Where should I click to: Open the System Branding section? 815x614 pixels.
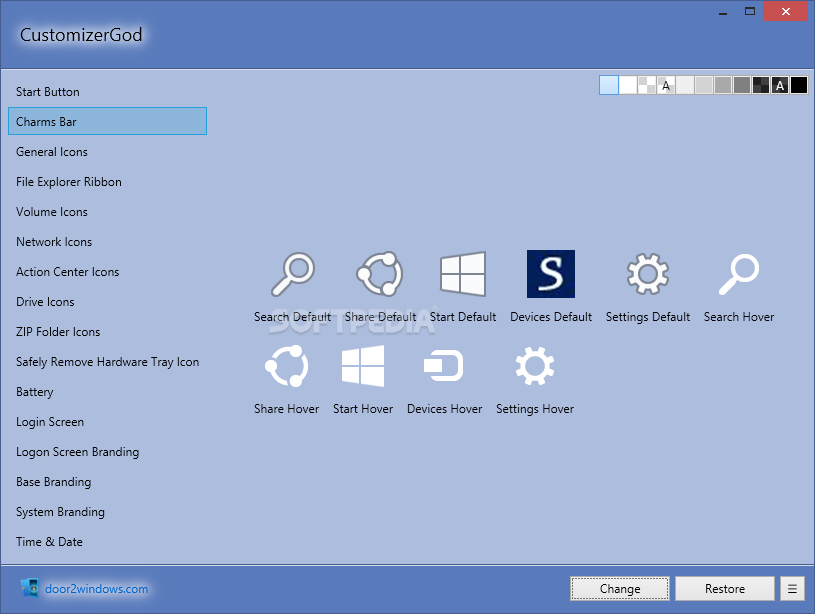[x=108, y=512]
